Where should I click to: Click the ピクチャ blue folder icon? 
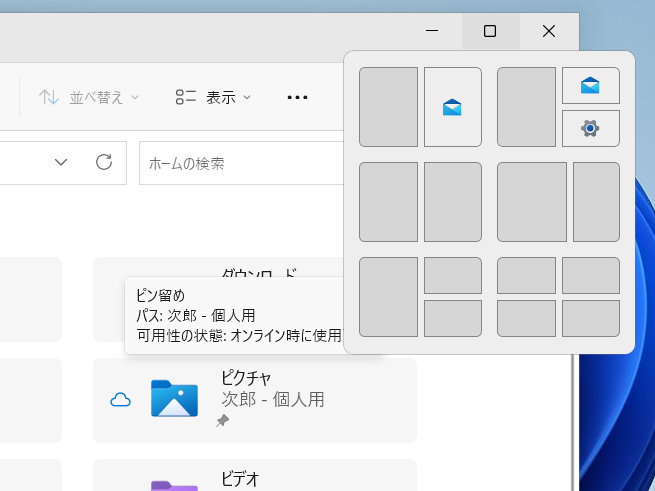(174, 398)
